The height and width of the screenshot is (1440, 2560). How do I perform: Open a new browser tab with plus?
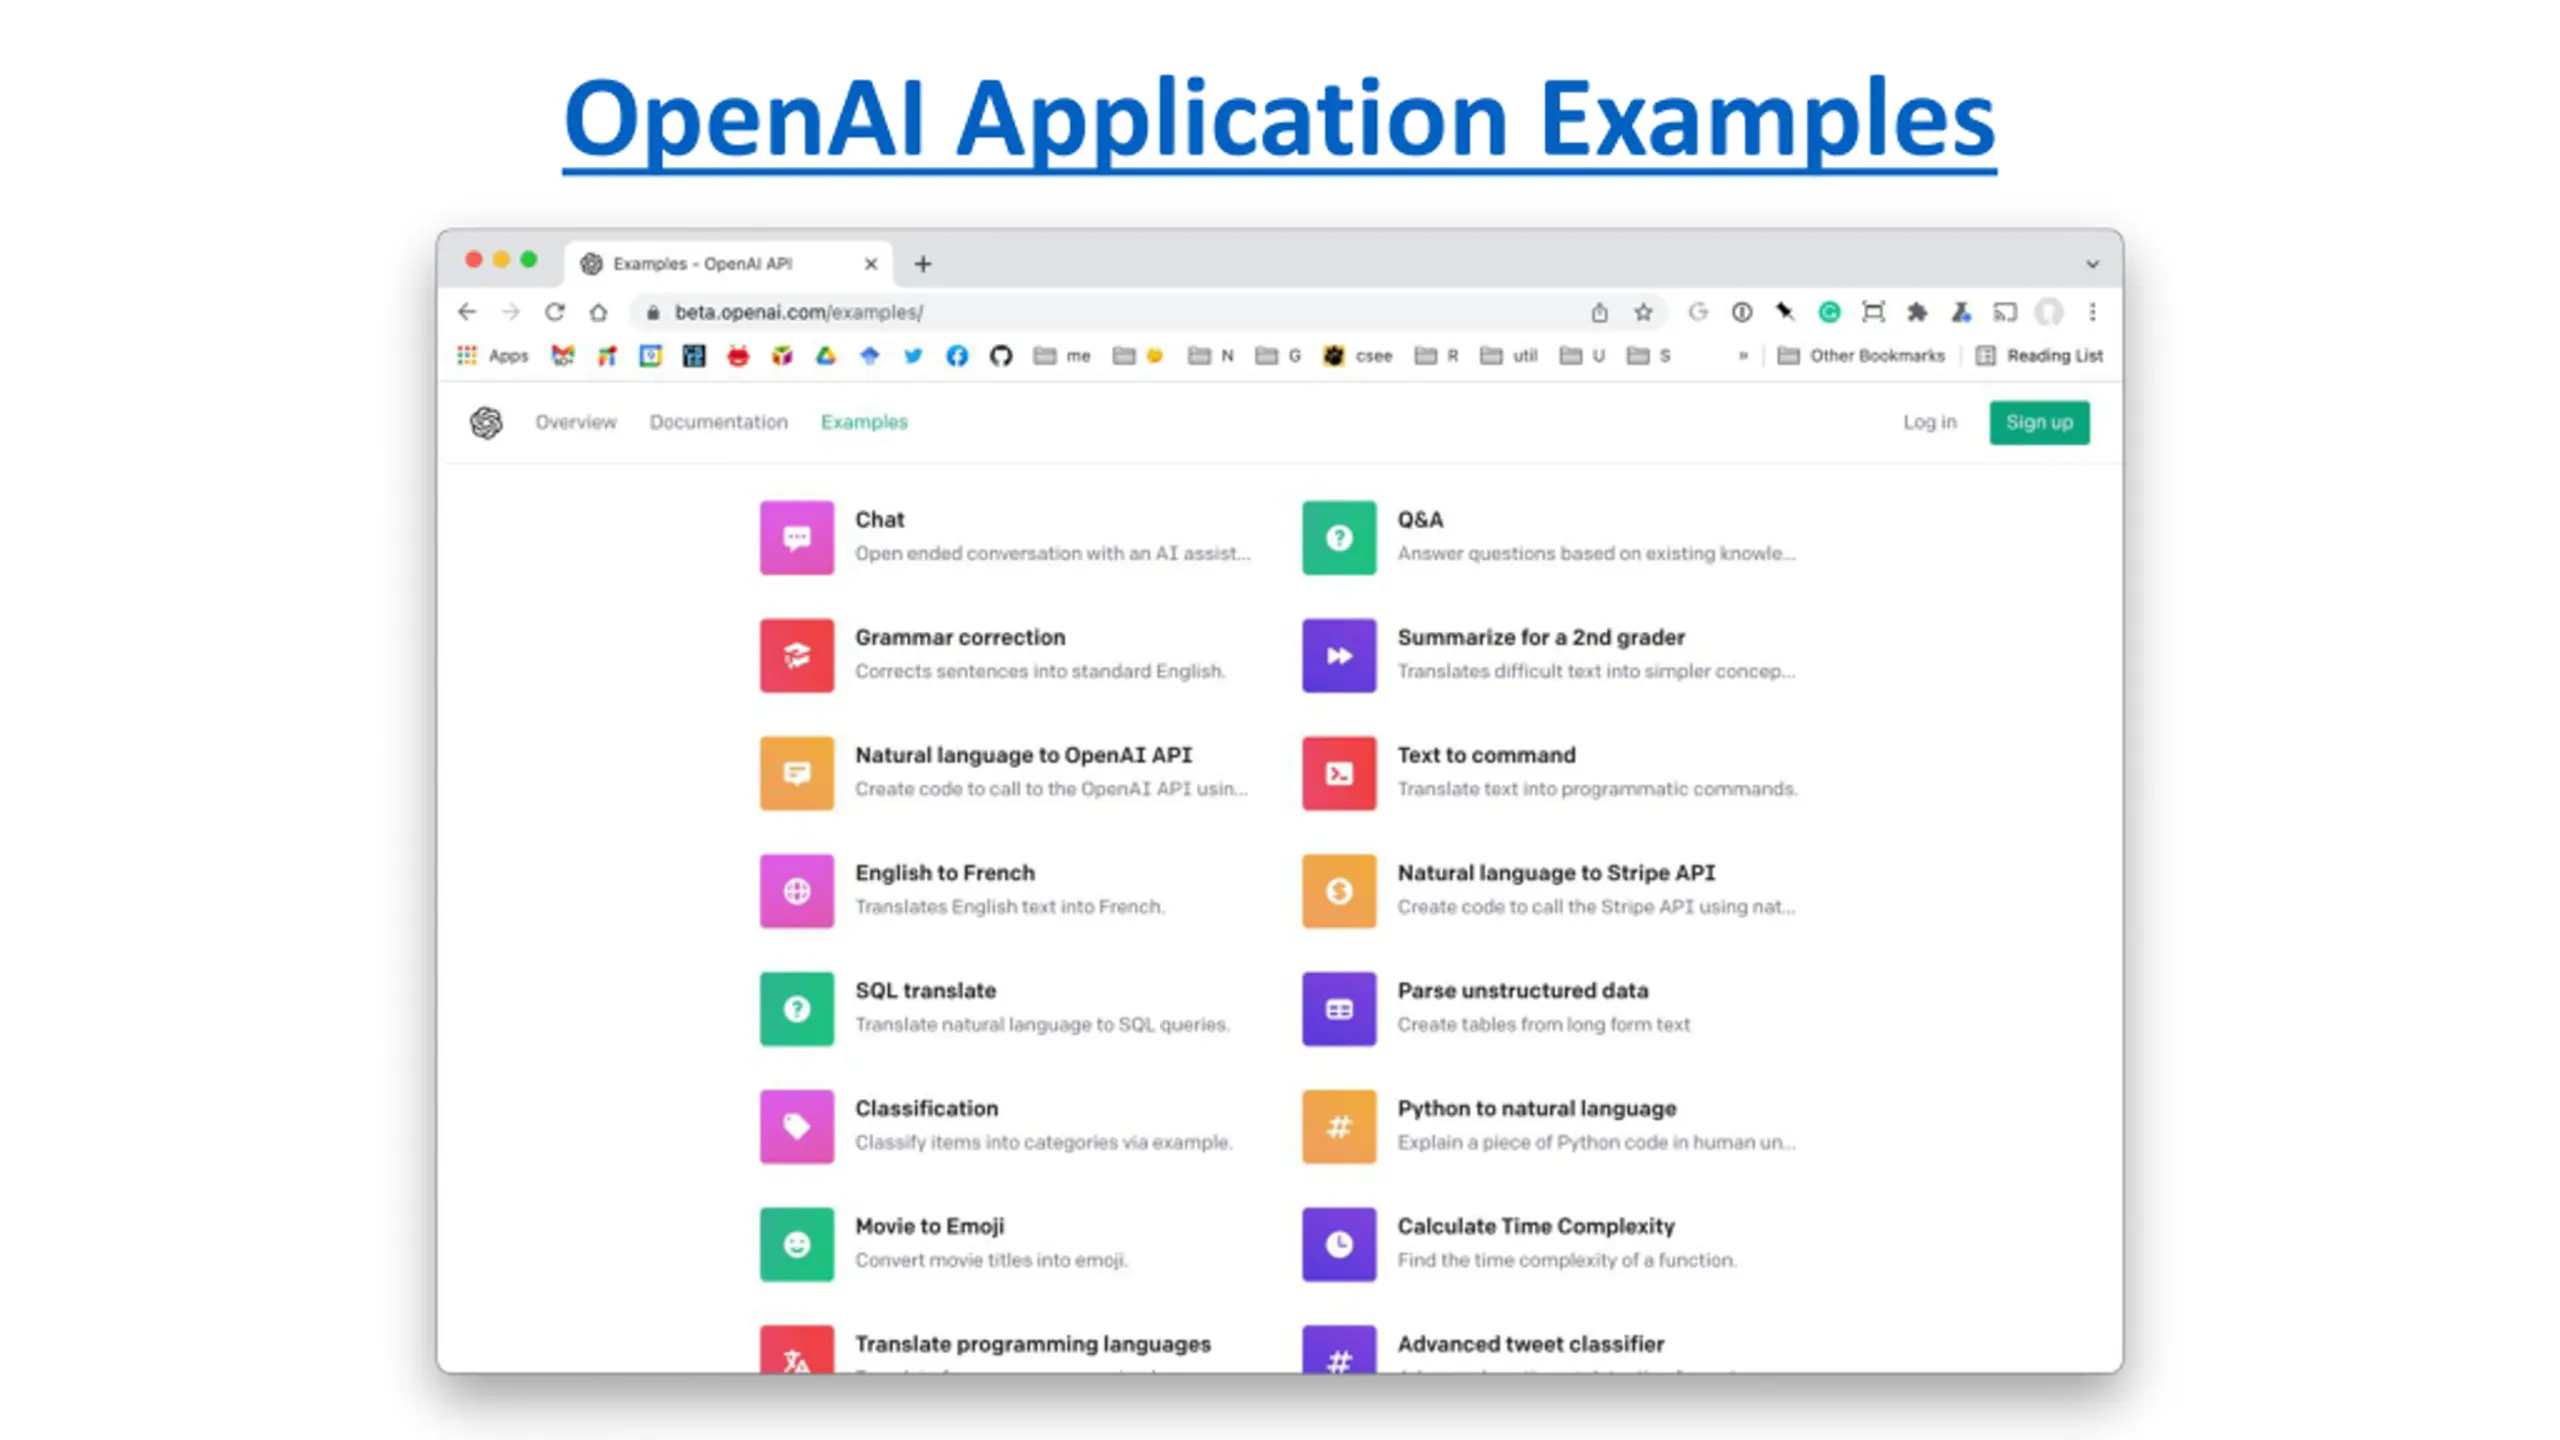pyautogui.click(x=923, y=264)
